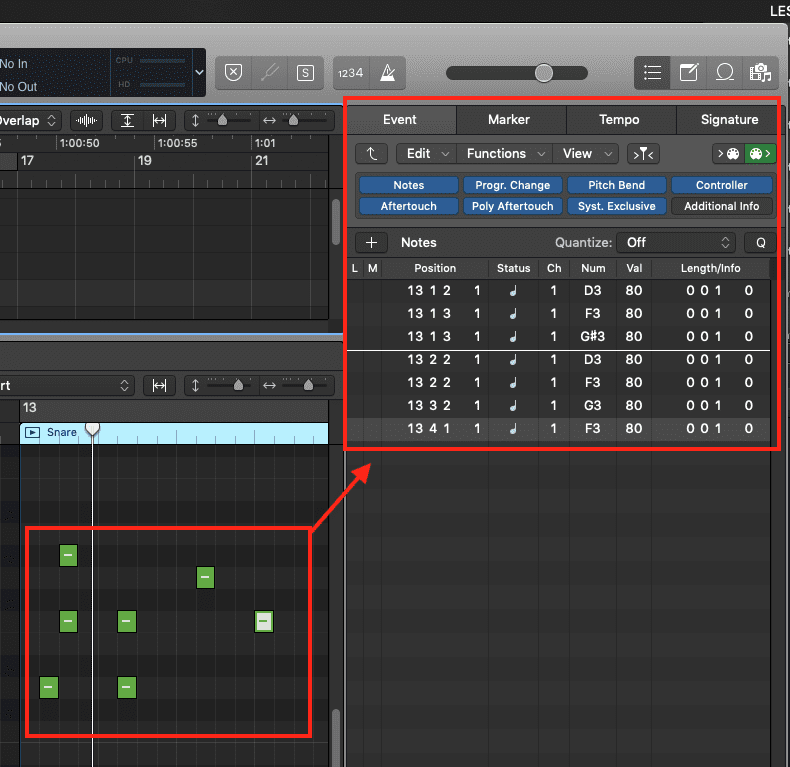Open the Overlap drag mode pop-up
This screenshot has height=767, width=790.
pyautogui.click(x=29, y=121)
